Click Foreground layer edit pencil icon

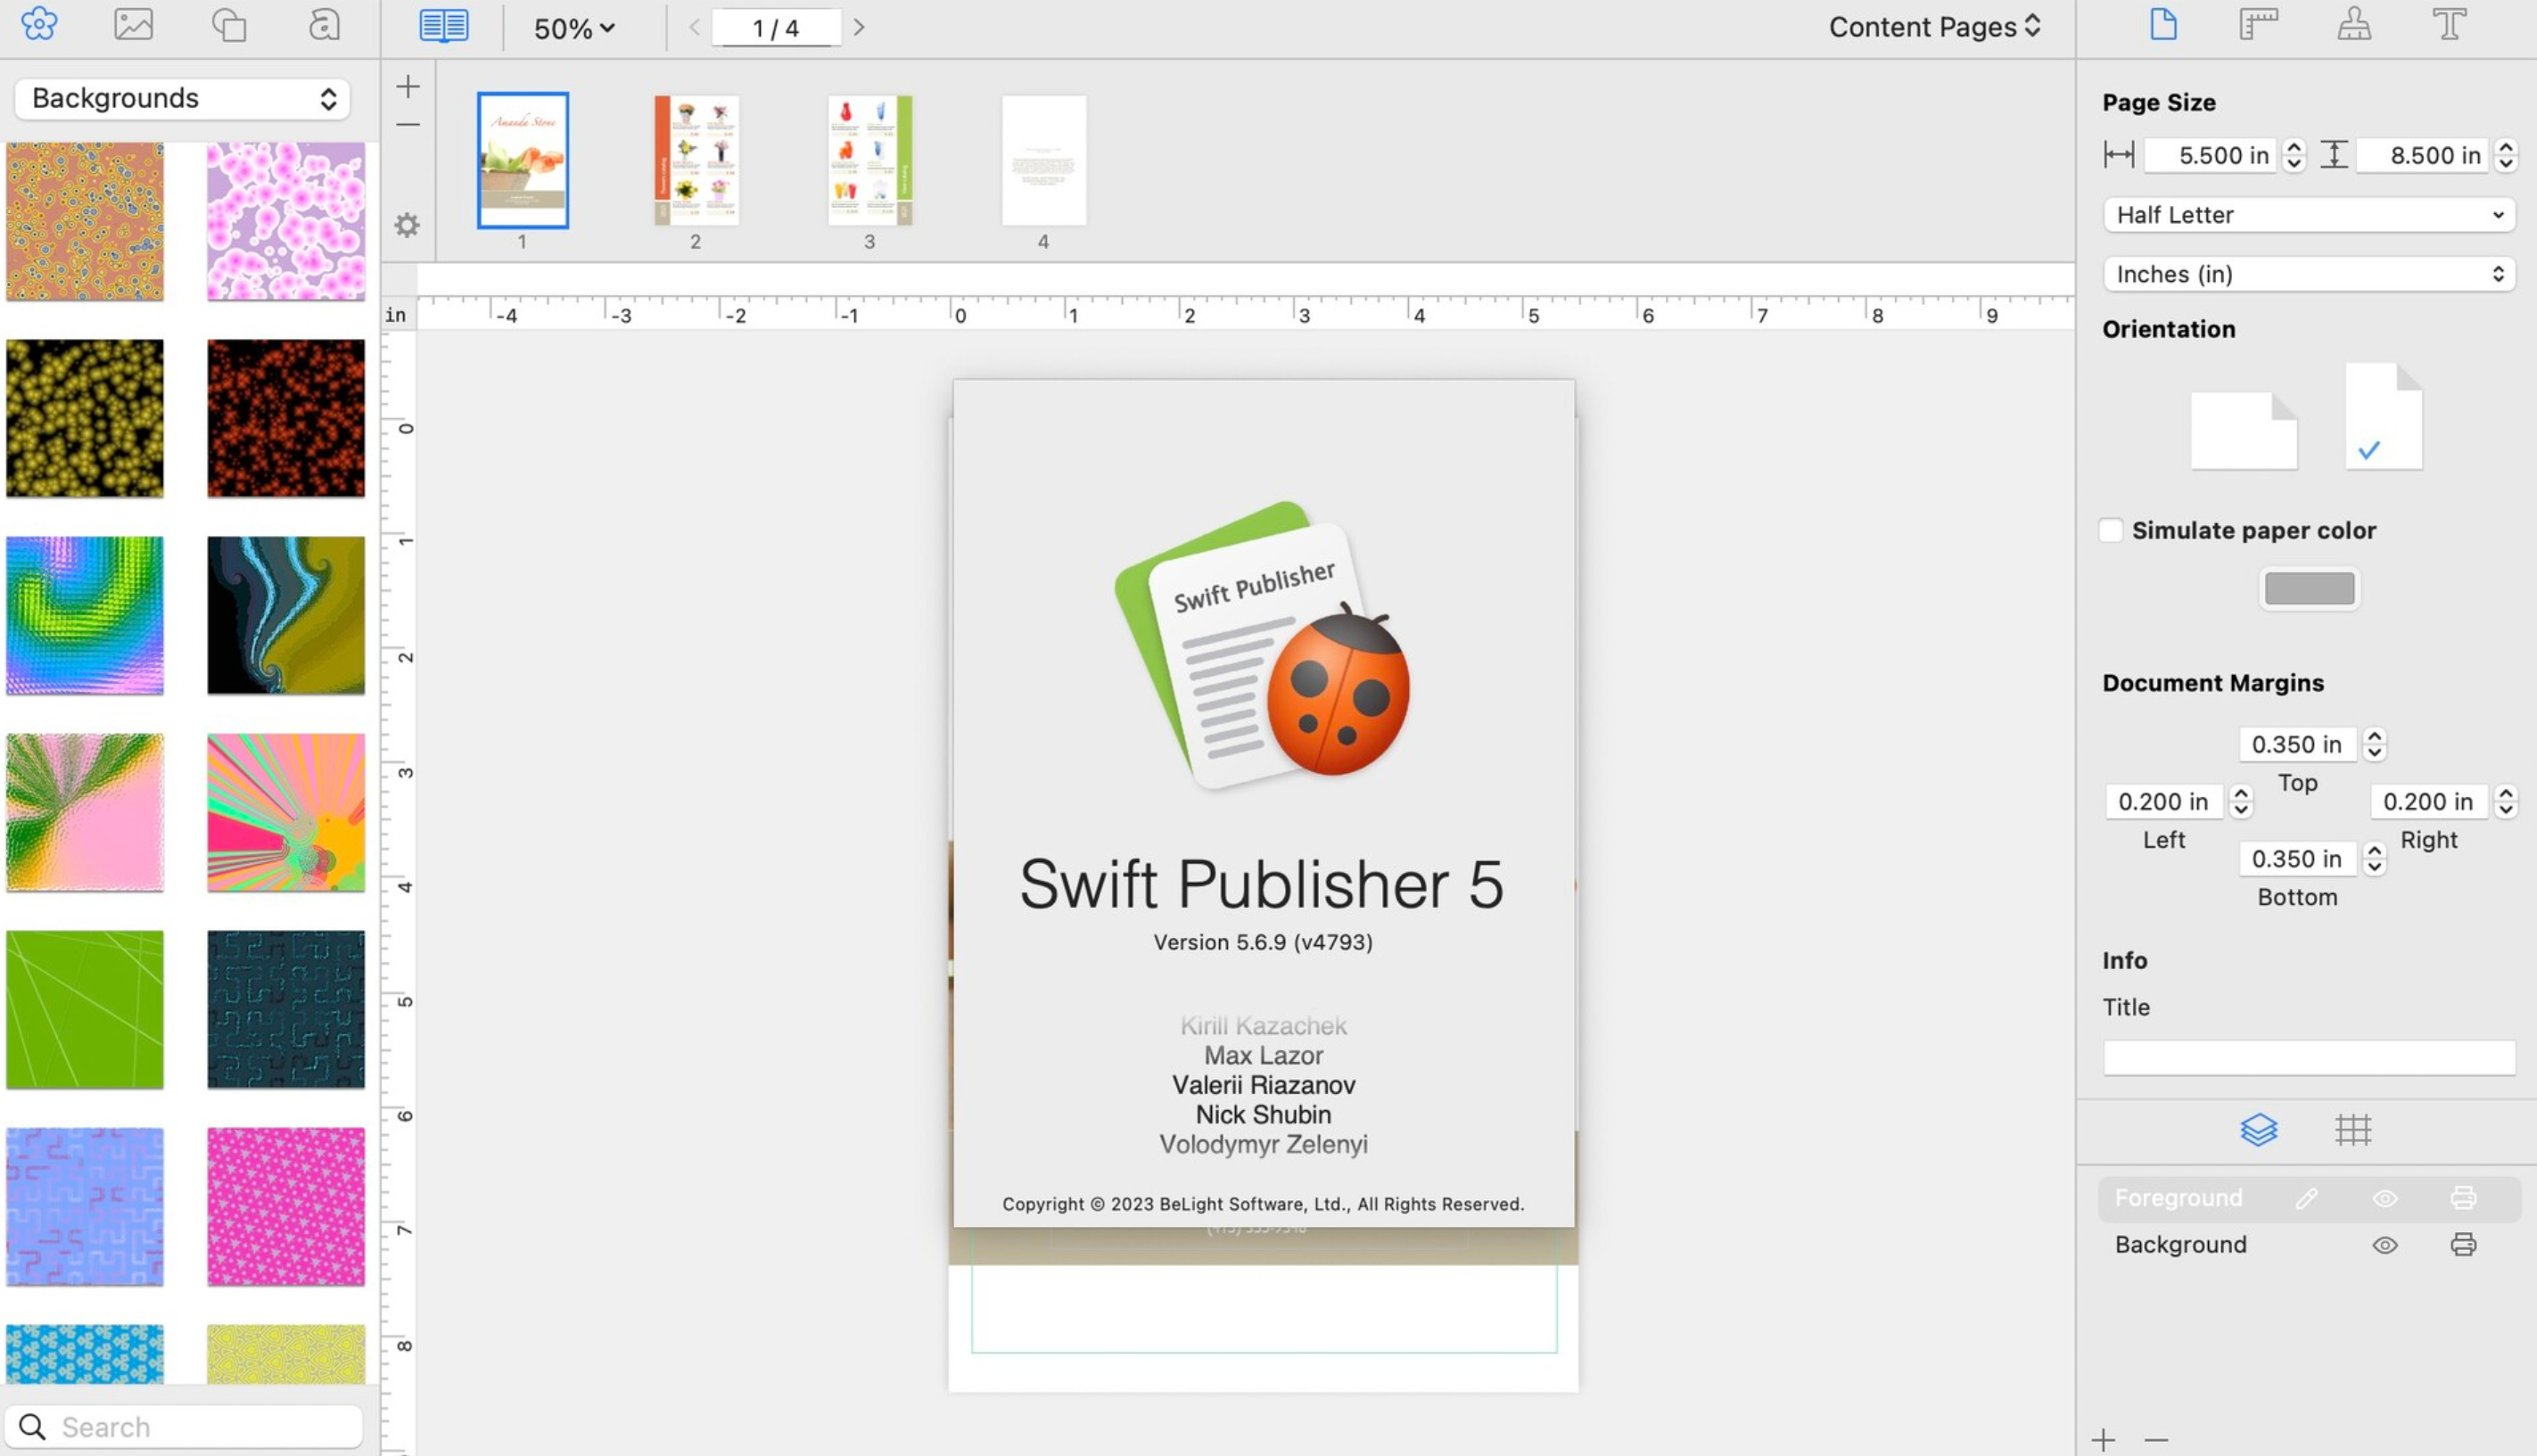2306,1198
